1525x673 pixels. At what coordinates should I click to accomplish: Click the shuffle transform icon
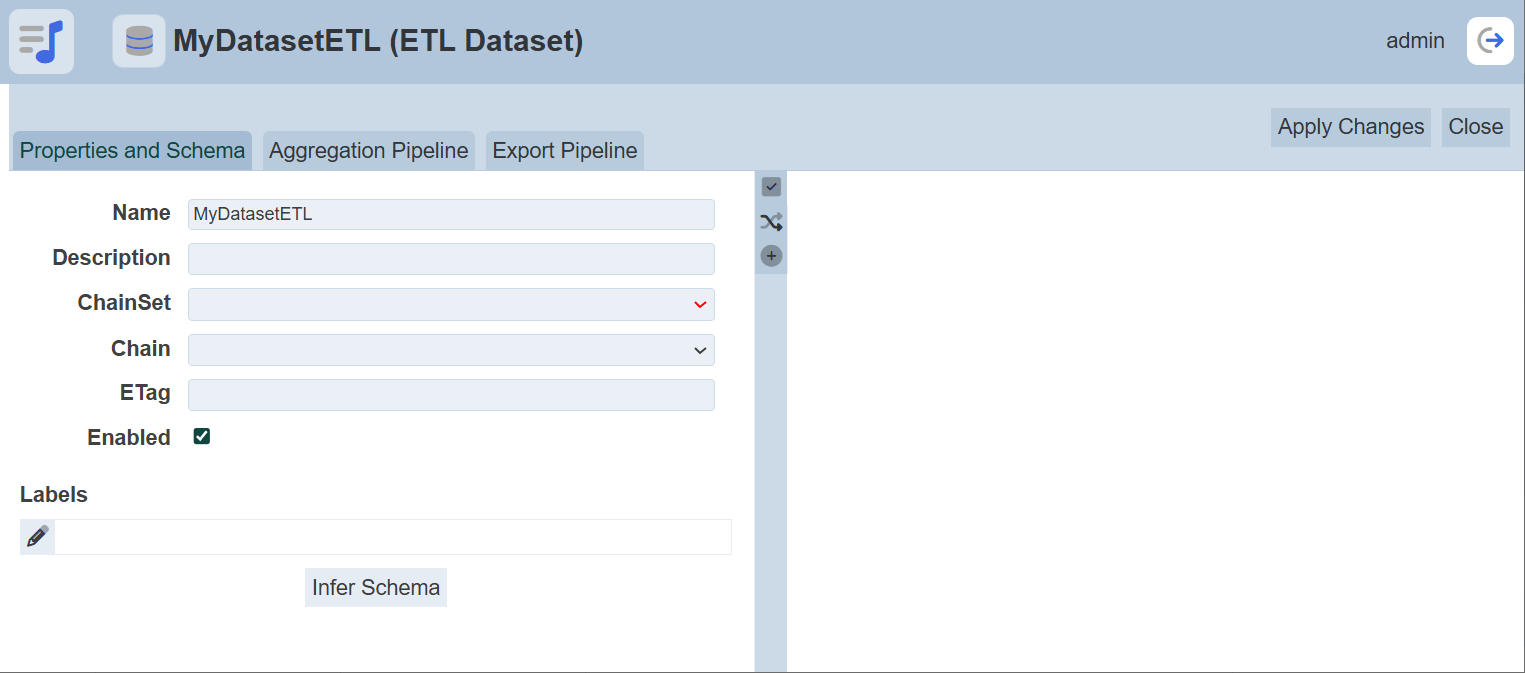771,221
